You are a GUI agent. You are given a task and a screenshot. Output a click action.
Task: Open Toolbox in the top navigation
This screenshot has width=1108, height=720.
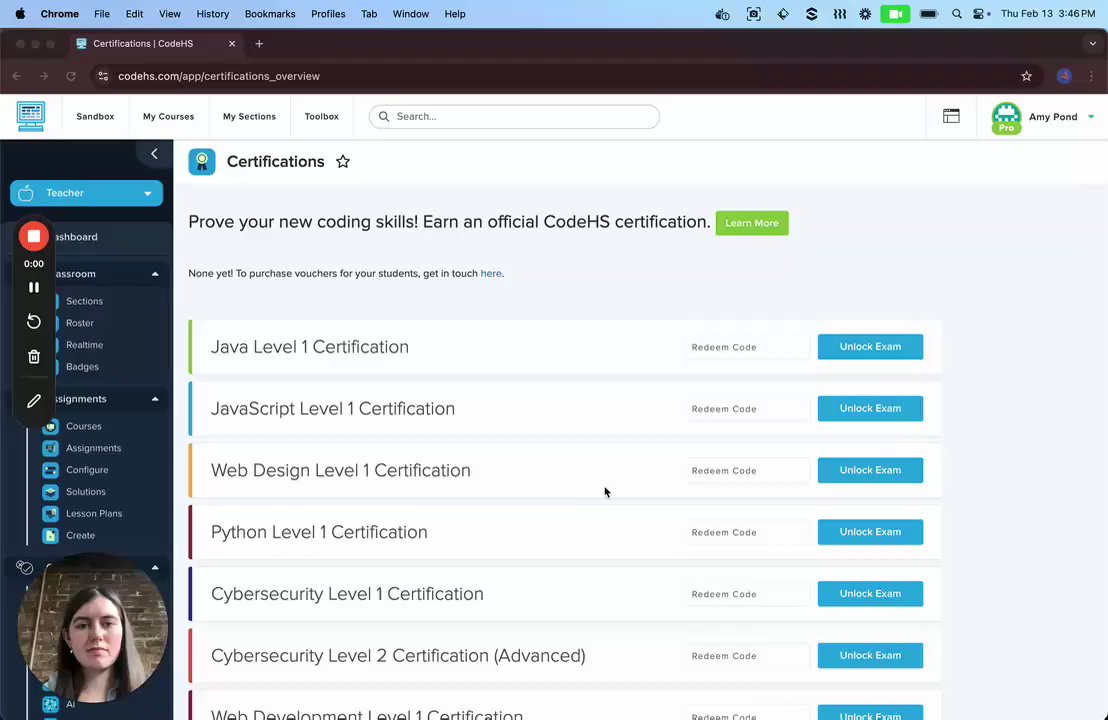[x=322, y=117]
